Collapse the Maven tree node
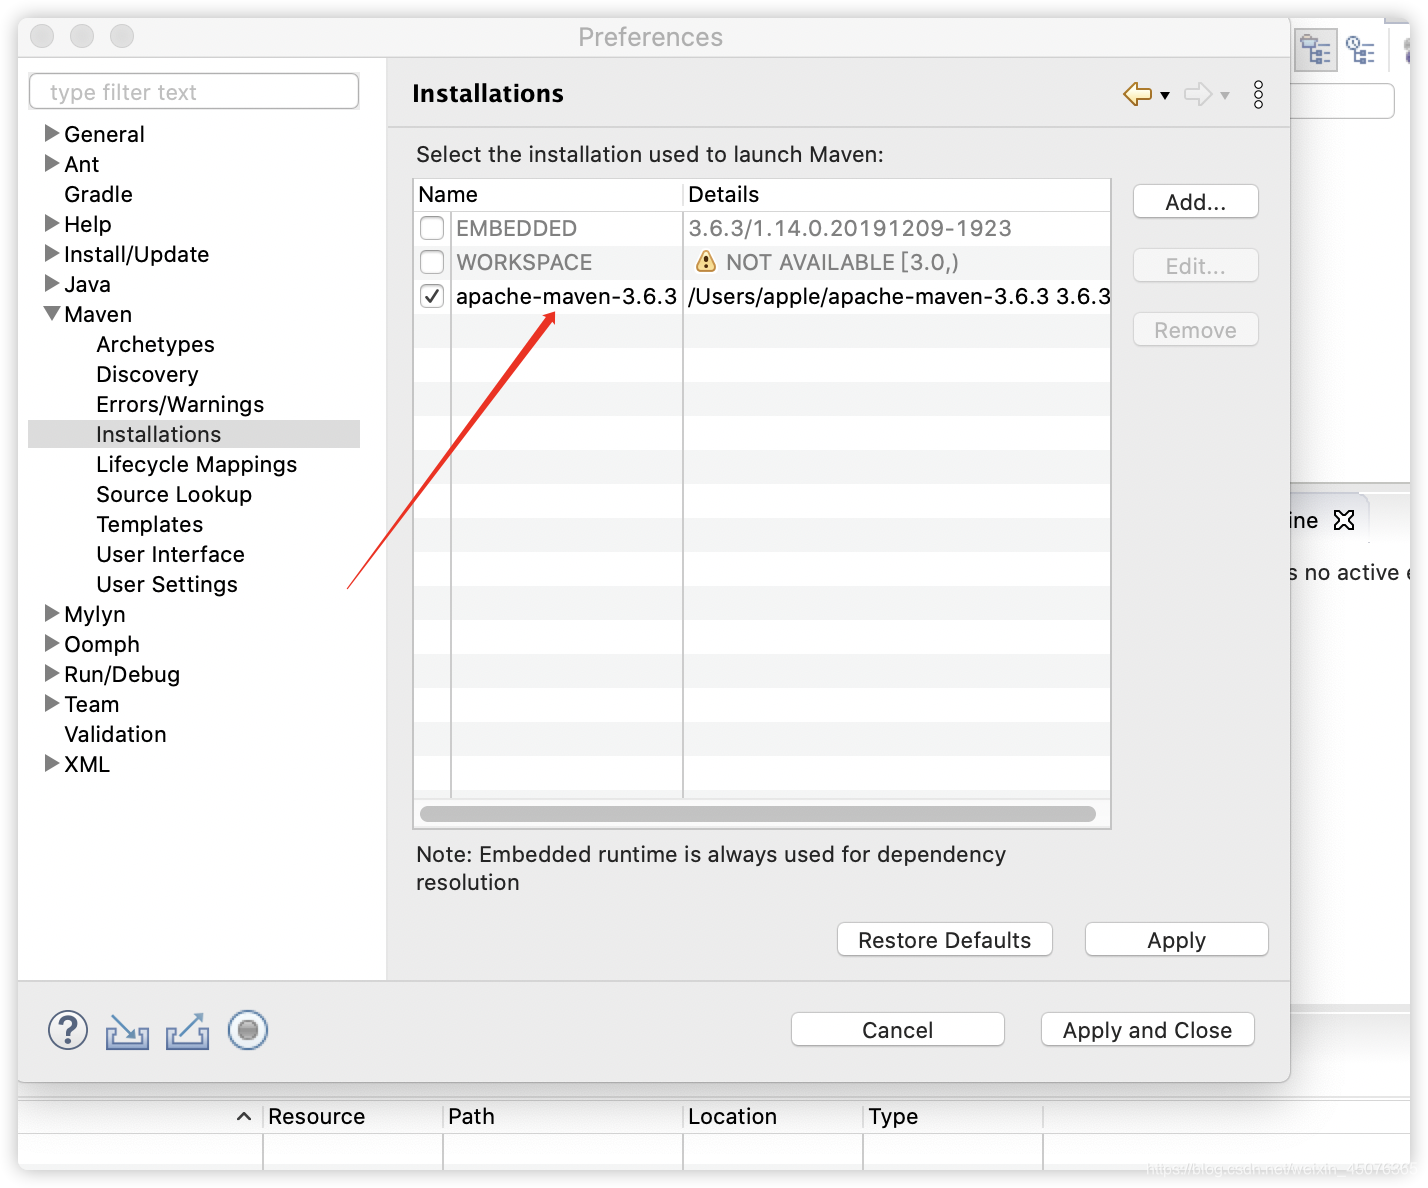Viewport: 1428px width, 1188px height. [52, 313]
